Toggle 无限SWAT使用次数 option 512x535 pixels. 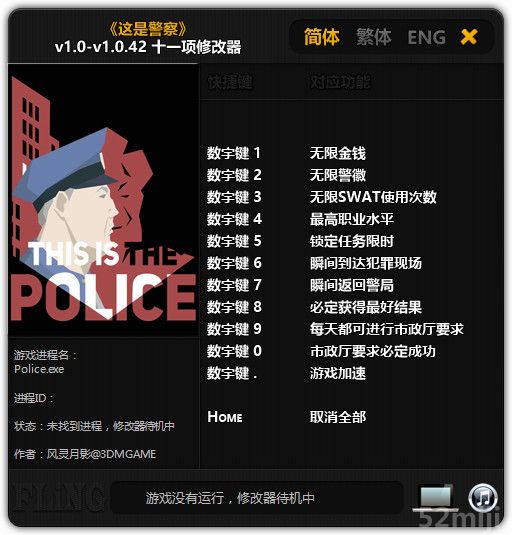click(373, 197)
